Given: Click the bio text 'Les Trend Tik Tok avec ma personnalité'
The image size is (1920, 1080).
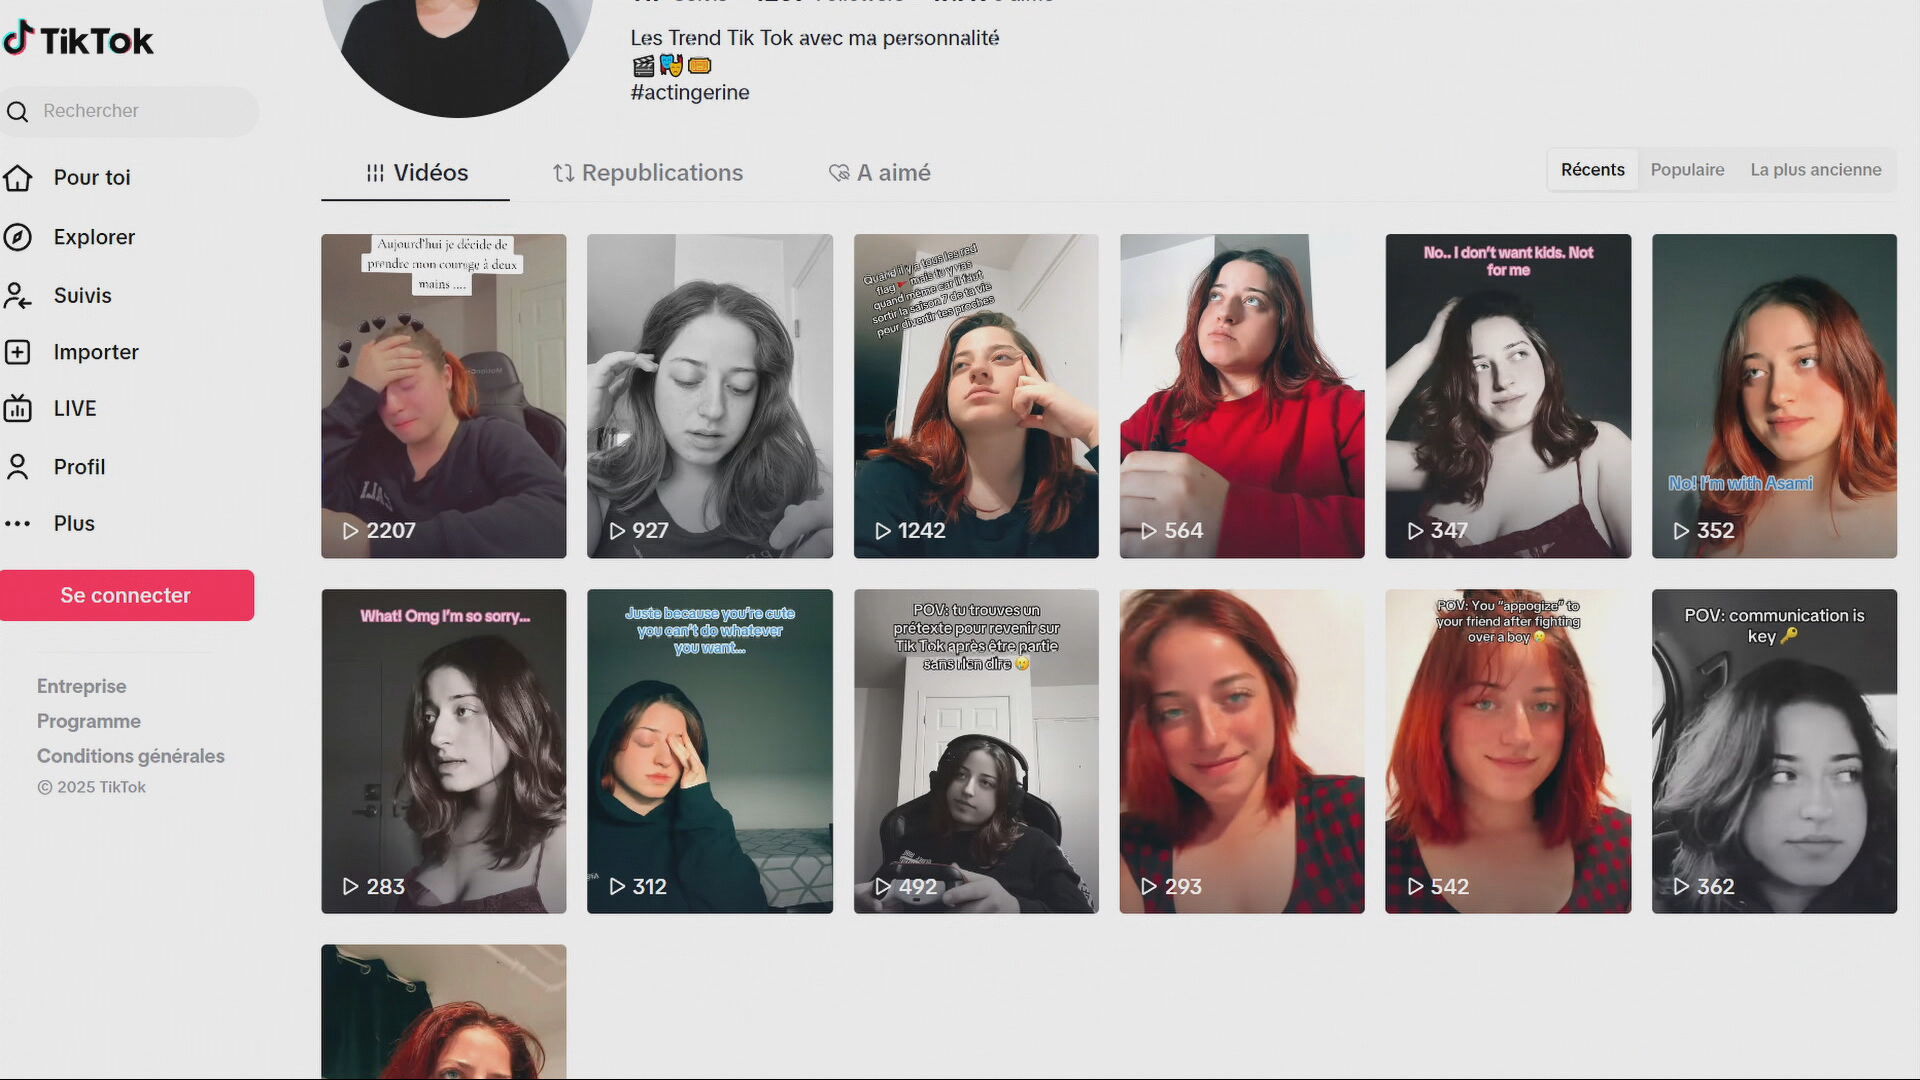Looking at the screenshot, I should click(815, 38).
